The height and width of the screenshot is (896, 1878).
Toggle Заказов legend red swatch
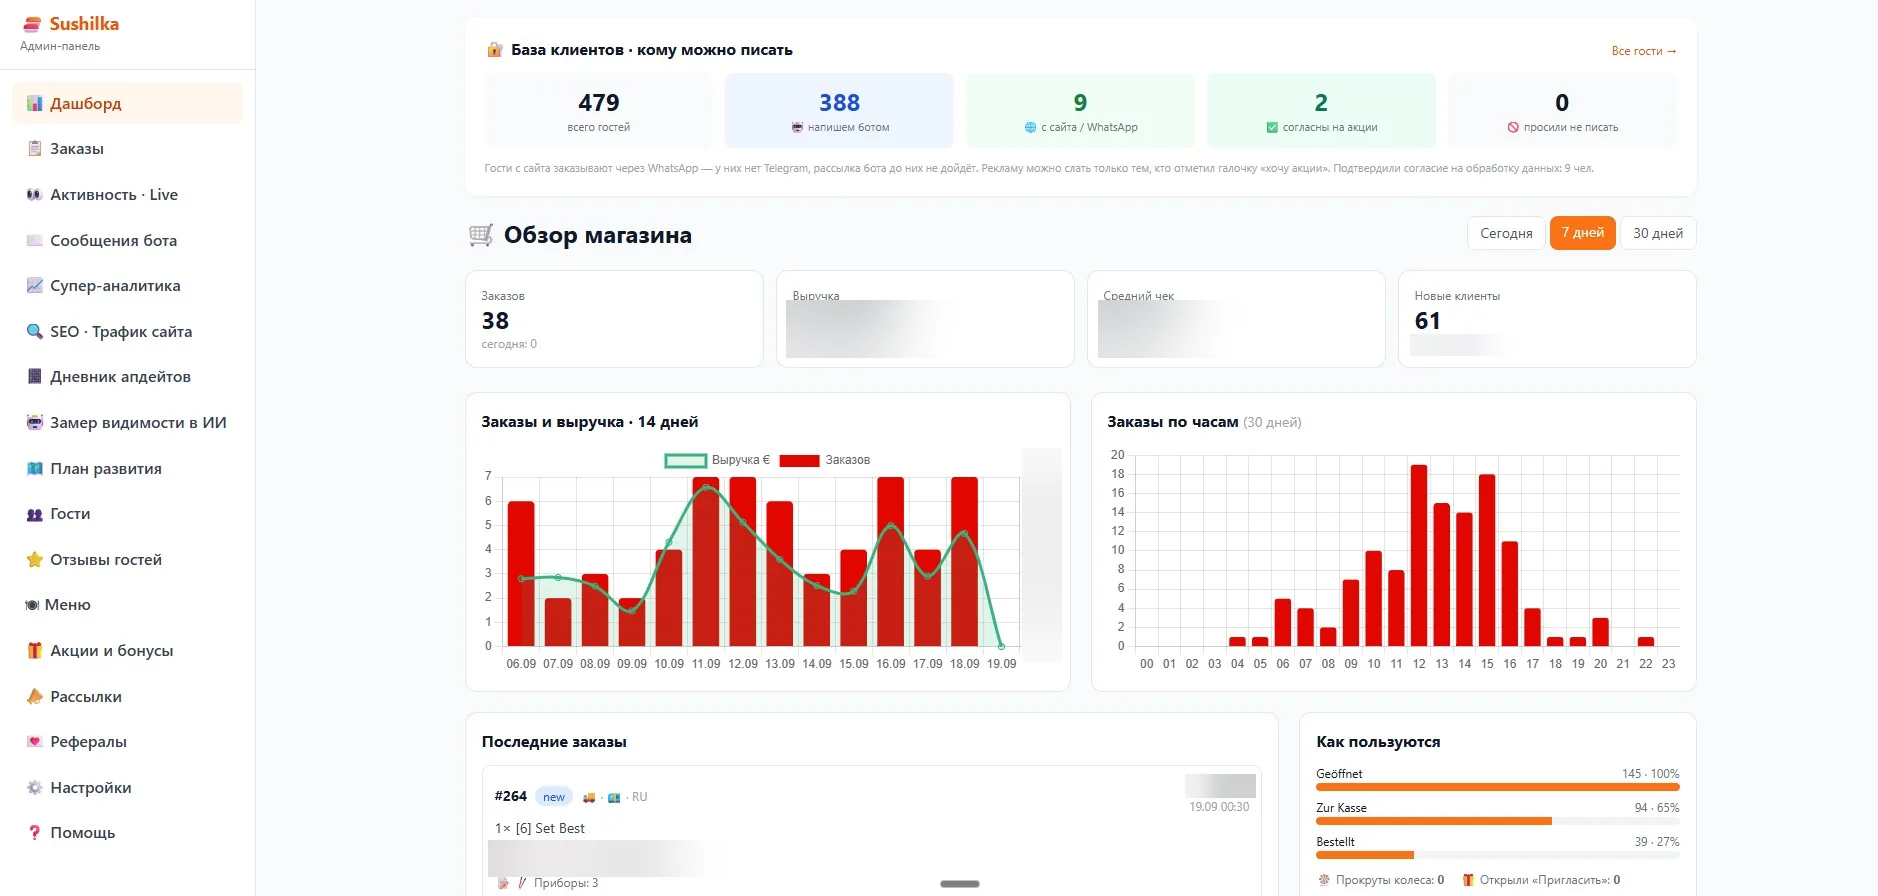pos(799,461)
